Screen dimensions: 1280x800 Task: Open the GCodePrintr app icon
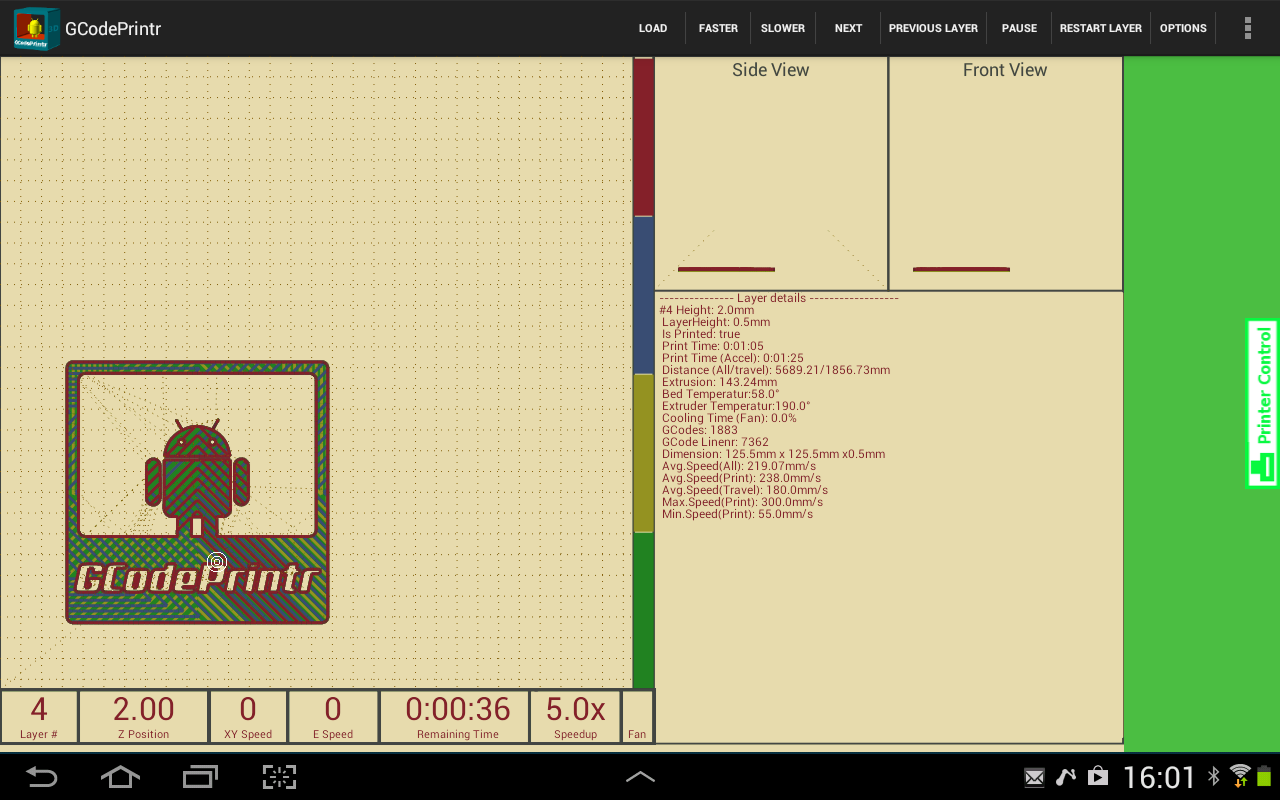point(36,28)
